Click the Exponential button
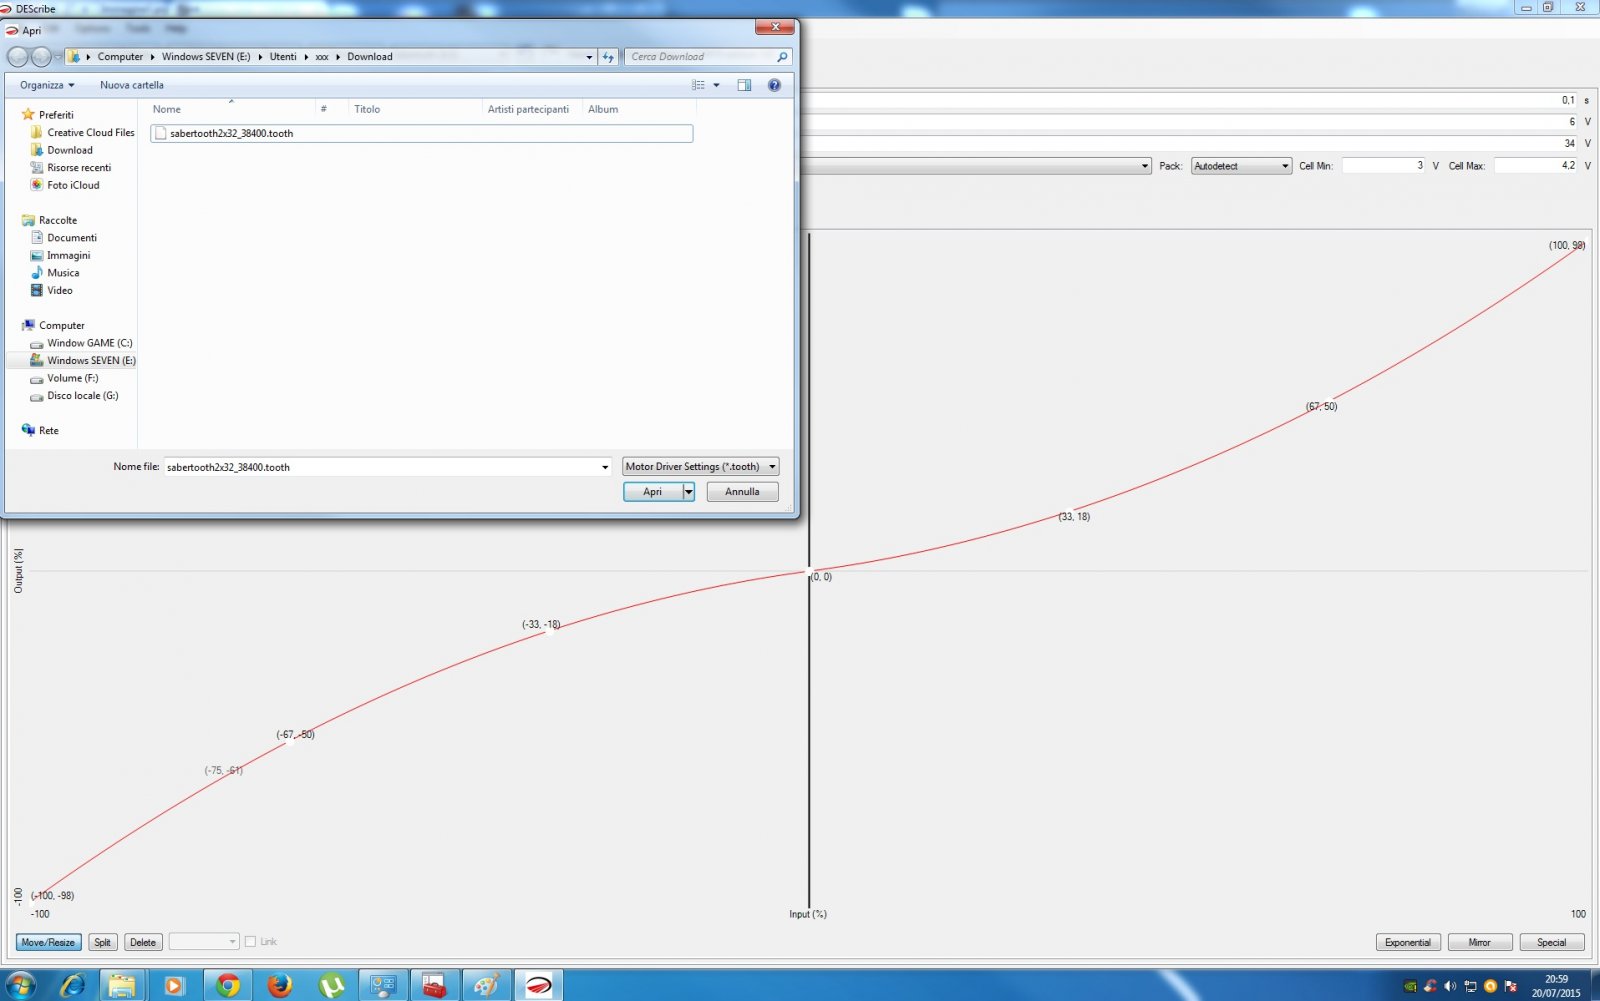The width and height of the screenshot is (1600, 1001). (1408, 942)
